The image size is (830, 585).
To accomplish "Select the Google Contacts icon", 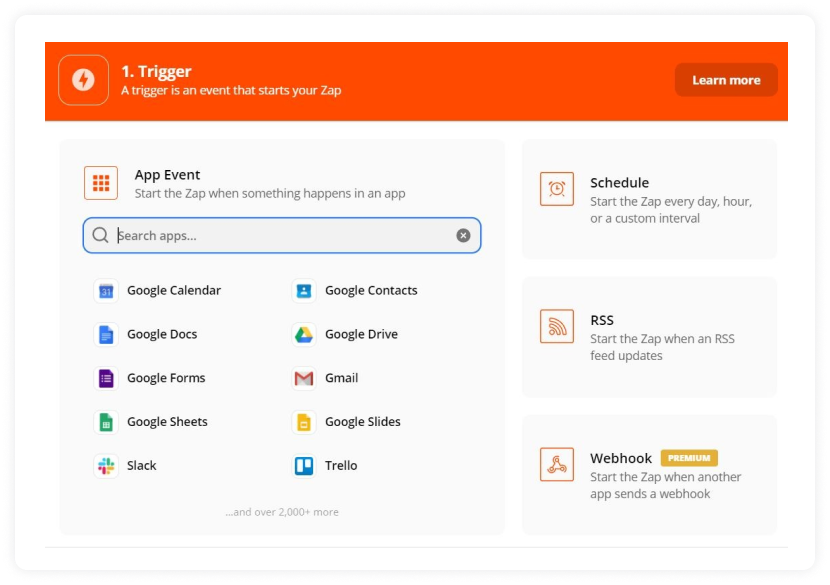I will click(304, 291).
